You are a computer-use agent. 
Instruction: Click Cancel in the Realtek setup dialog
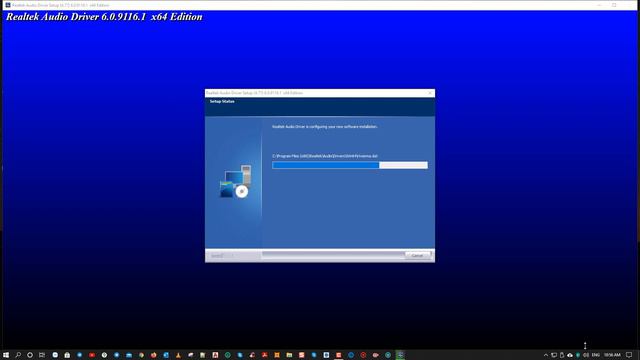(x=418, y=256)
